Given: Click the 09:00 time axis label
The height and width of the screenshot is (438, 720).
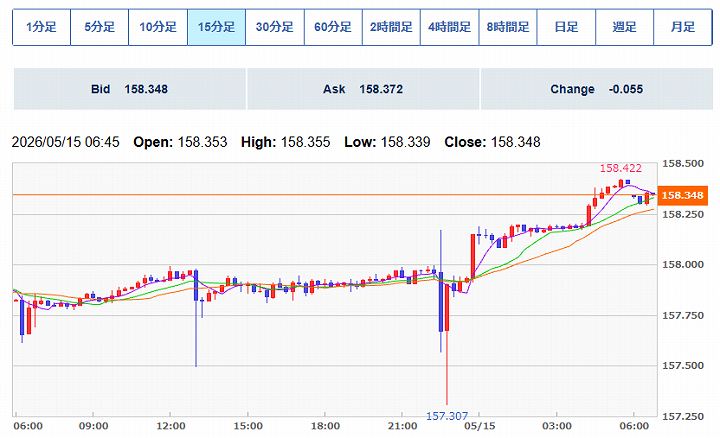Looking at the screenshot, I should tap(93, 426).
